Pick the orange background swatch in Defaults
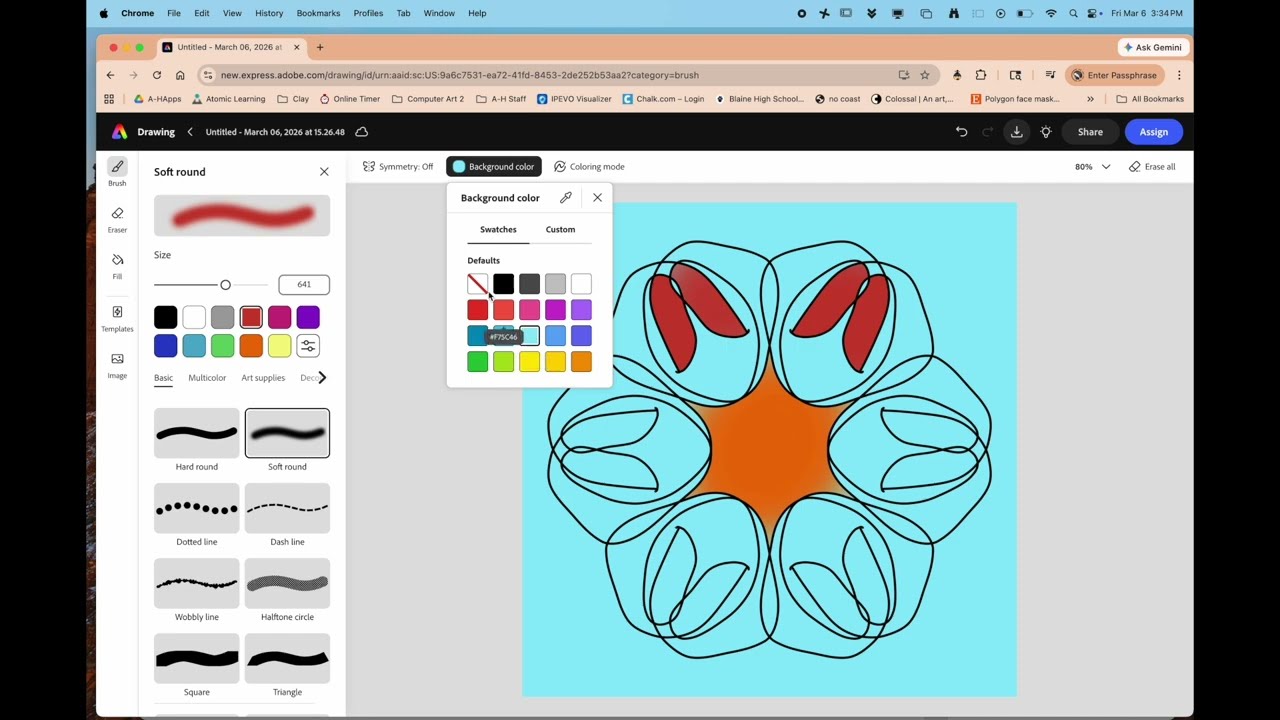 click(581, 362)
